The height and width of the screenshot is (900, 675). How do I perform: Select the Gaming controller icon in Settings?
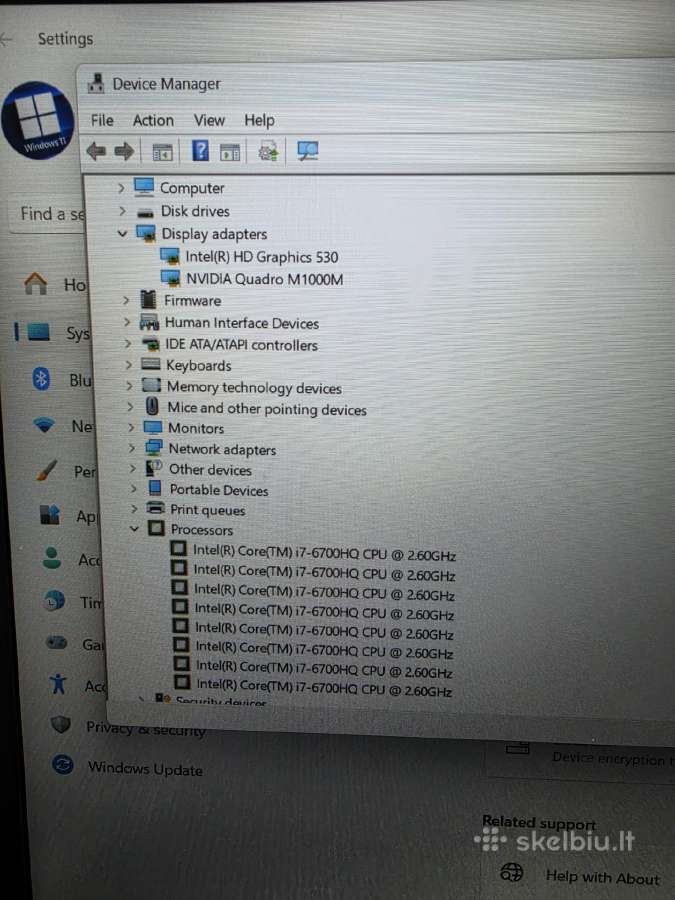pyautogui.click(x=56, y=642)
